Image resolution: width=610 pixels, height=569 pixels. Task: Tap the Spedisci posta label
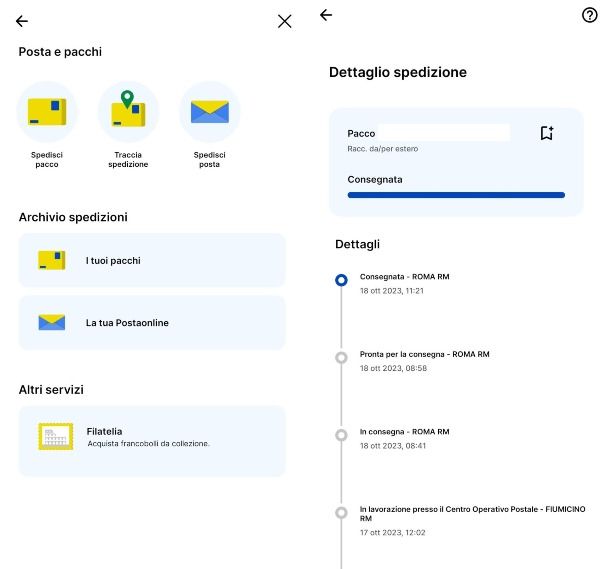coord(209,159)
